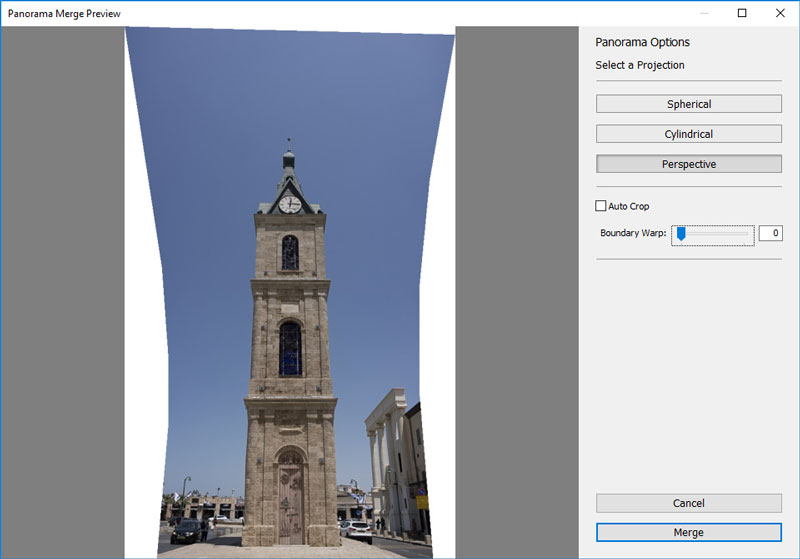Choose the Cylindrical projection
This screenshot has width=800, height=559.
point(688,134)
